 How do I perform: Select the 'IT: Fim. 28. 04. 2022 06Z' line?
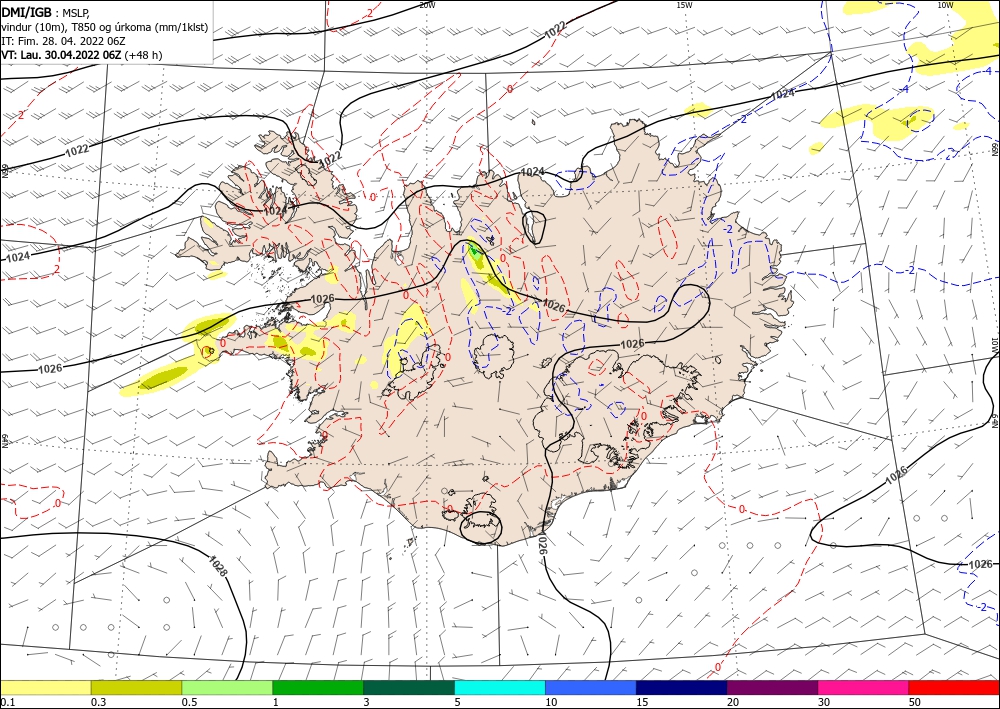pos(63,41)
